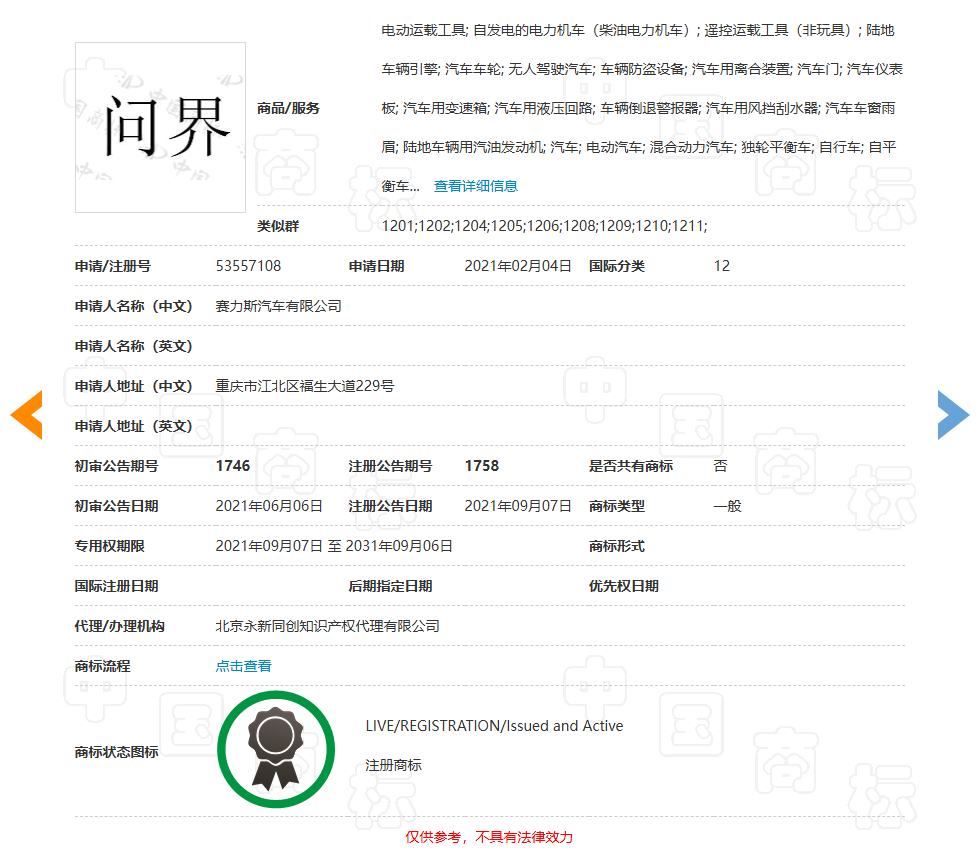Viewport: 978px width, 863px height.
Task: Click the 商标流程 label
Action: point(102,666)
